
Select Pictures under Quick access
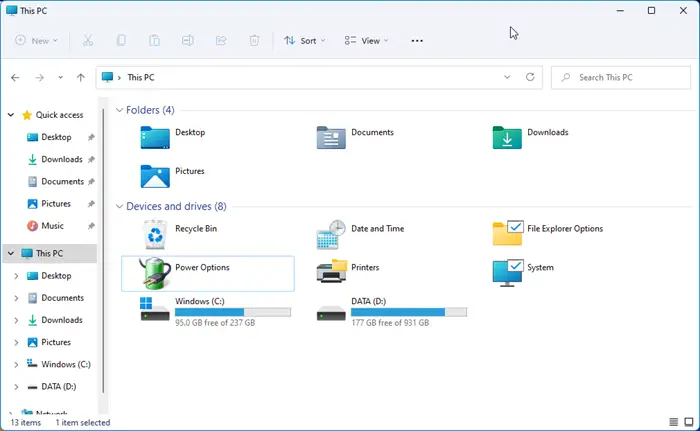point(56,204)
